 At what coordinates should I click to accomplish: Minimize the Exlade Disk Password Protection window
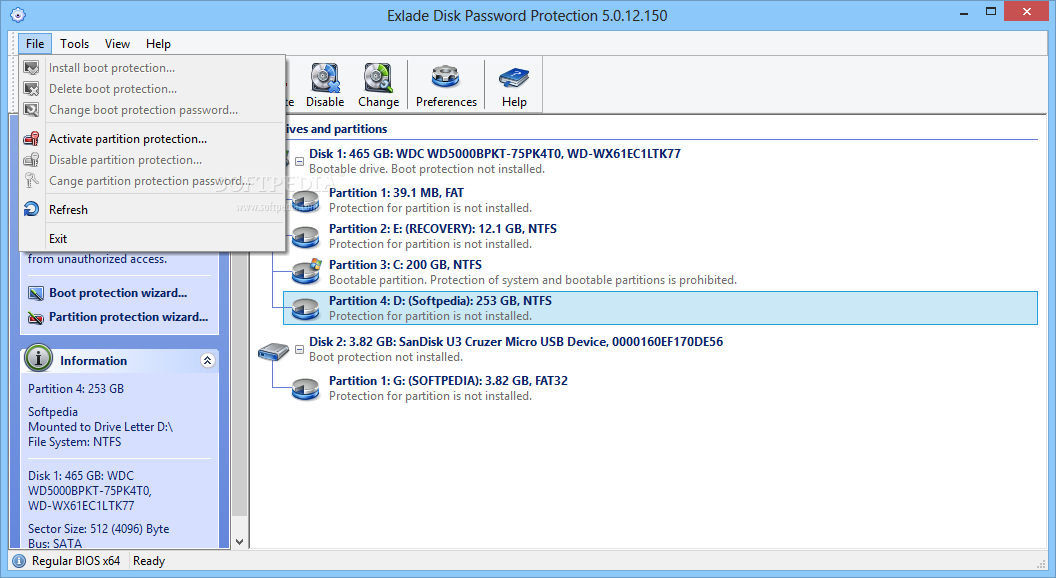click(x=964, y=12)
